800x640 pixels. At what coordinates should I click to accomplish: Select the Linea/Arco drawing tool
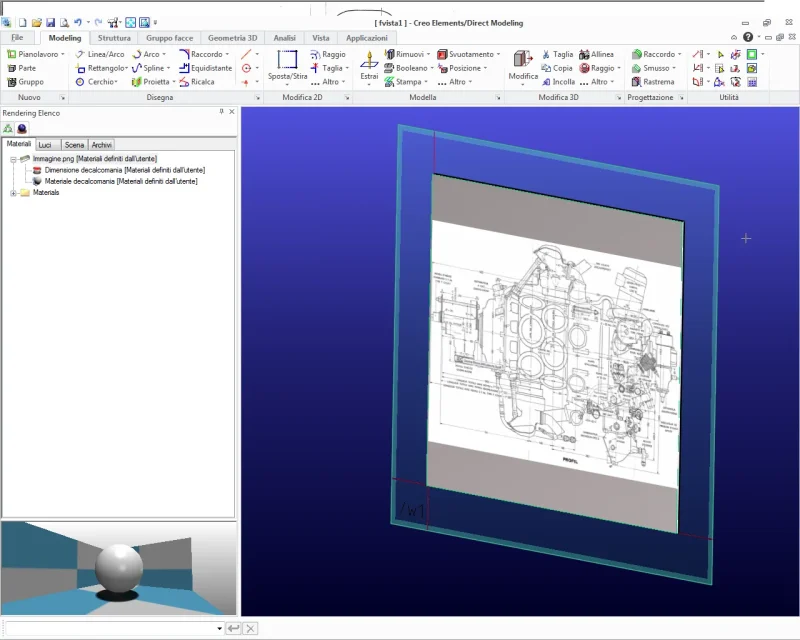point(100,54)
